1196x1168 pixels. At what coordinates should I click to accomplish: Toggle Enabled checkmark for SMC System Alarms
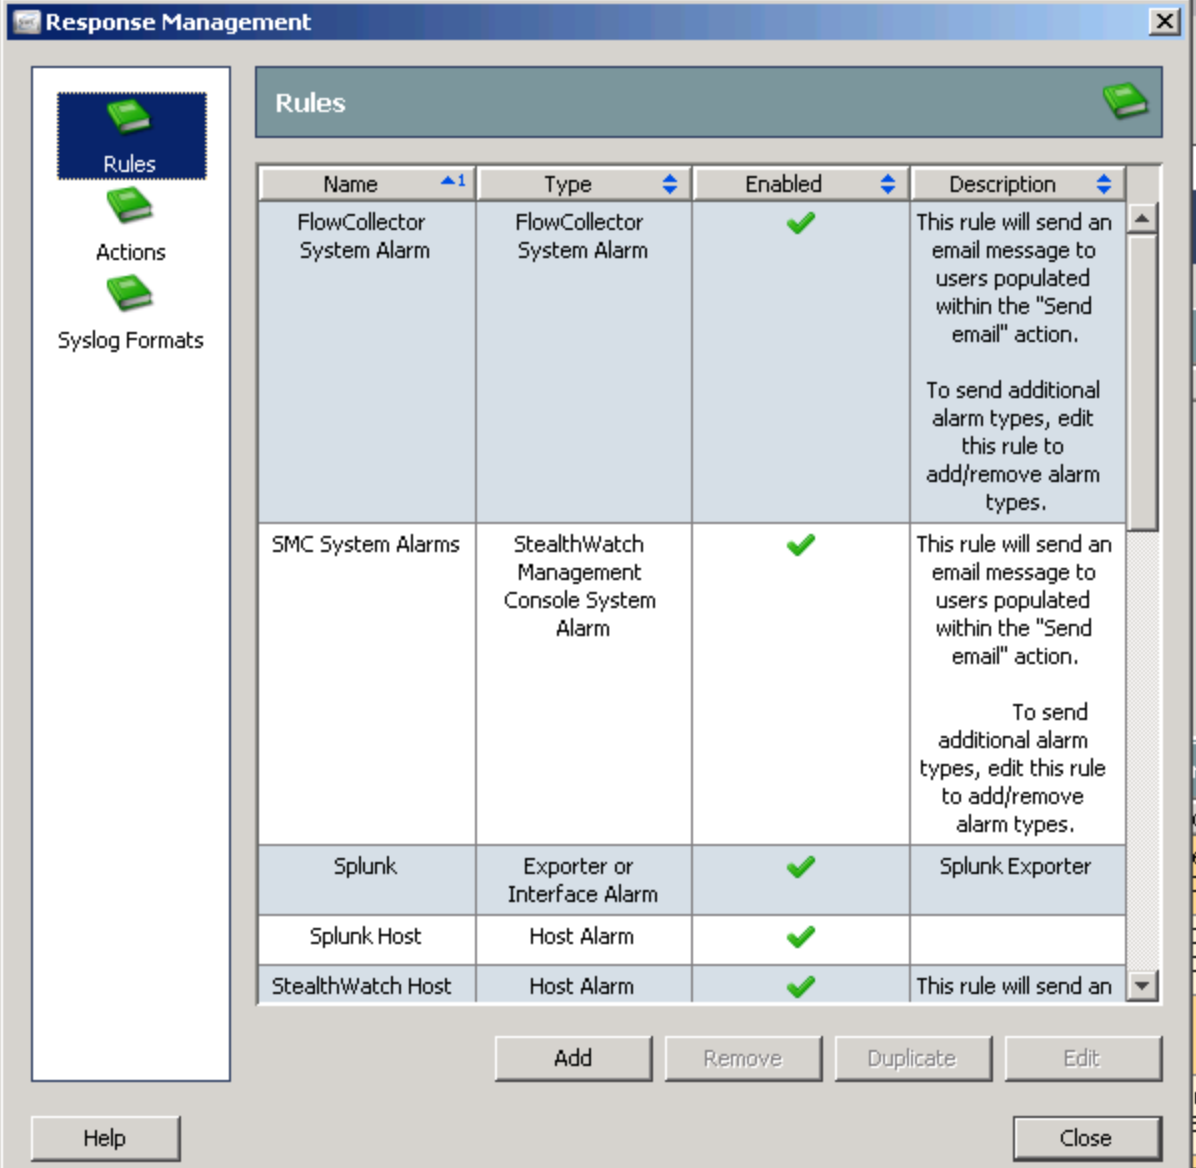pos(800,545)
